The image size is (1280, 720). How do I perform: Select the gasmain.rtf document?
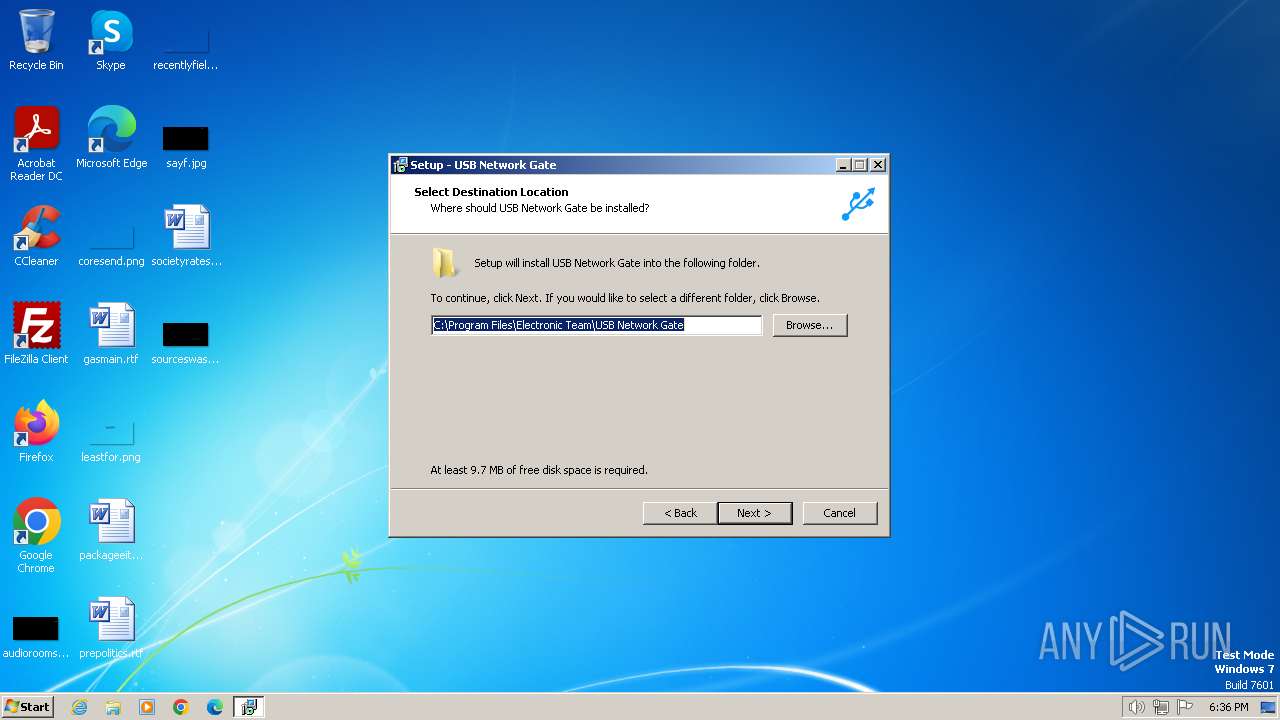(x=111, y=334)
